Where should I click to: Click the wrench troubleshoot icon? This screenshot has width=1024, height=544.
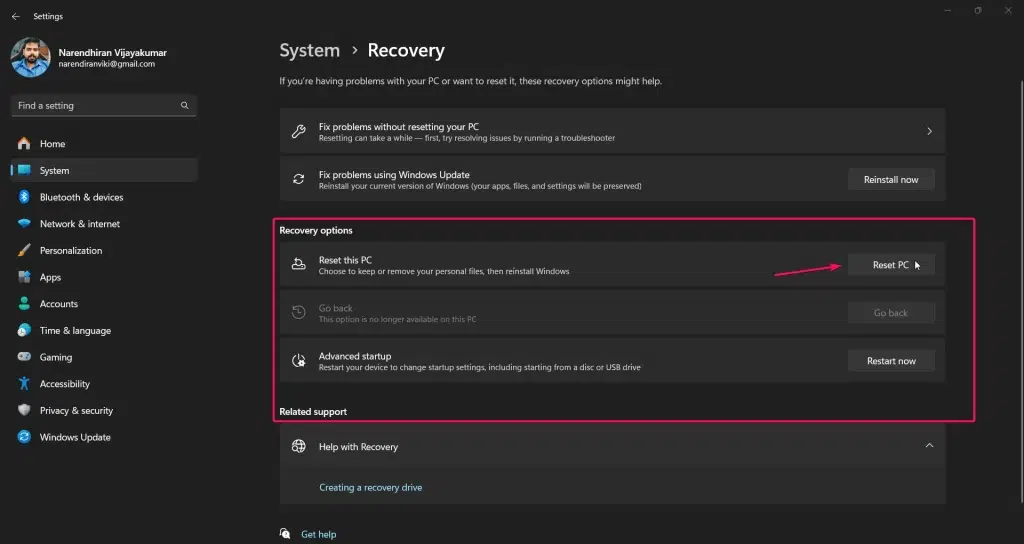point(298,131)
